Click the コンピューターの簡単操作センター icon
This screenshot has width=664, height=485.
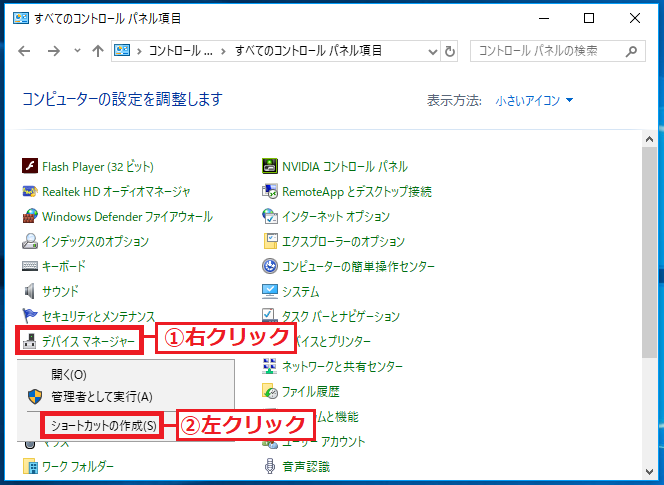tap(270, 266)
